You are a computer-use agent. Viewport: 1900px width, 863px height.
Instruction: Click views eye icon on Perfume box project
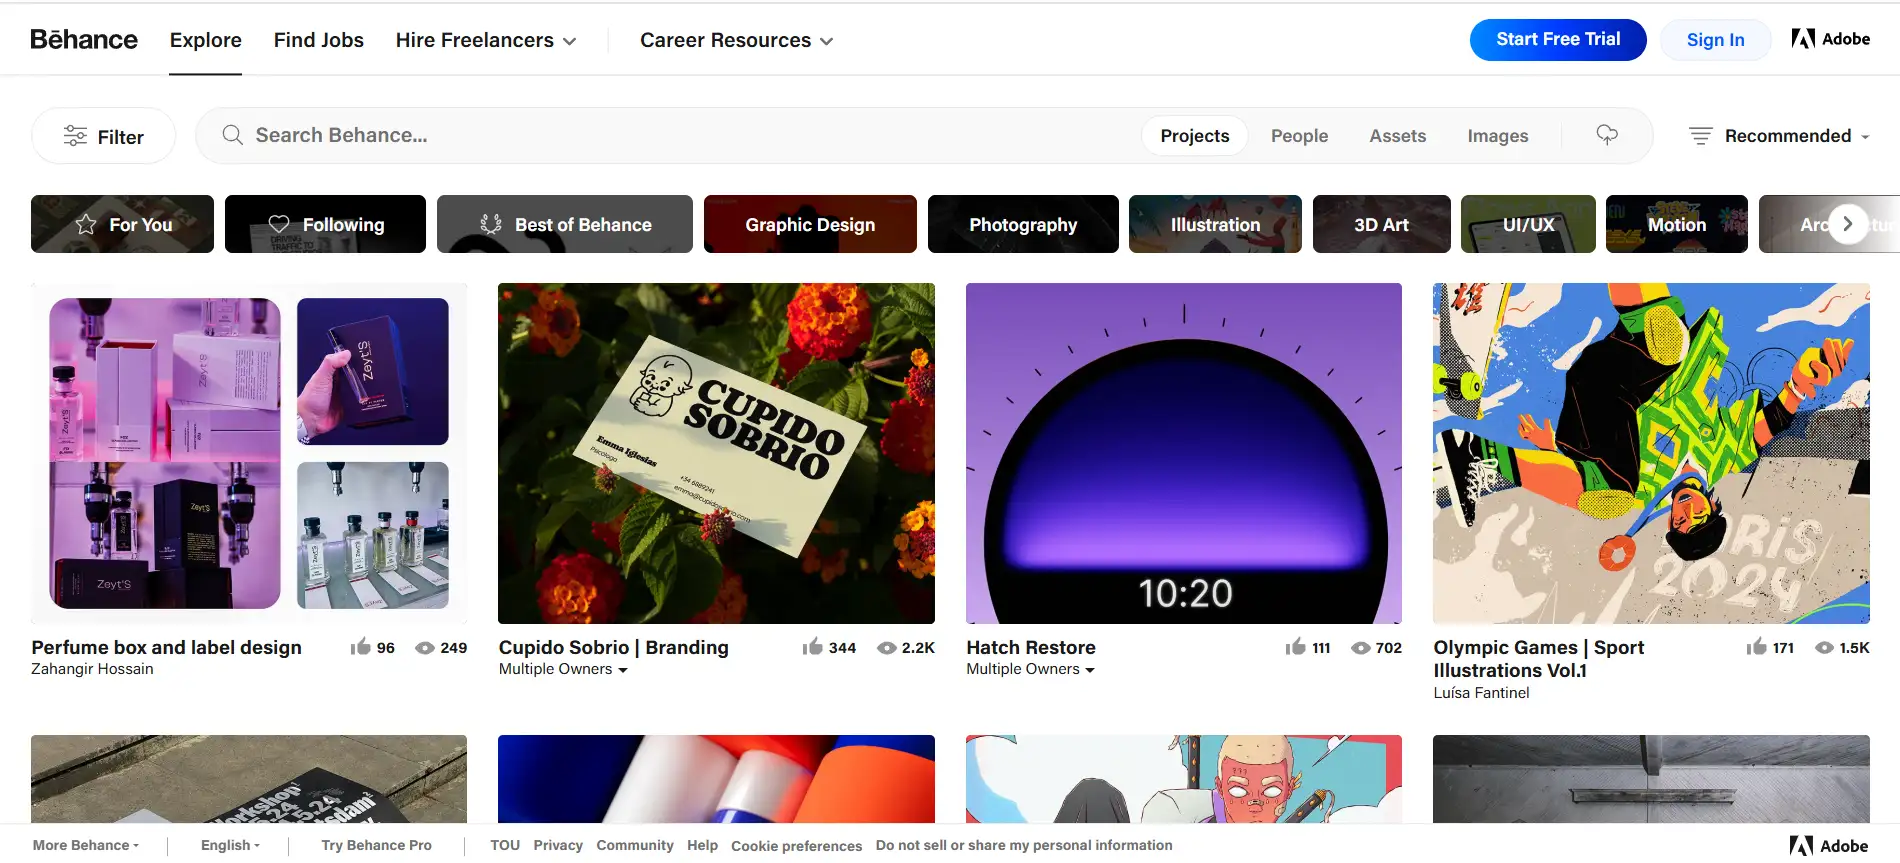425,648
